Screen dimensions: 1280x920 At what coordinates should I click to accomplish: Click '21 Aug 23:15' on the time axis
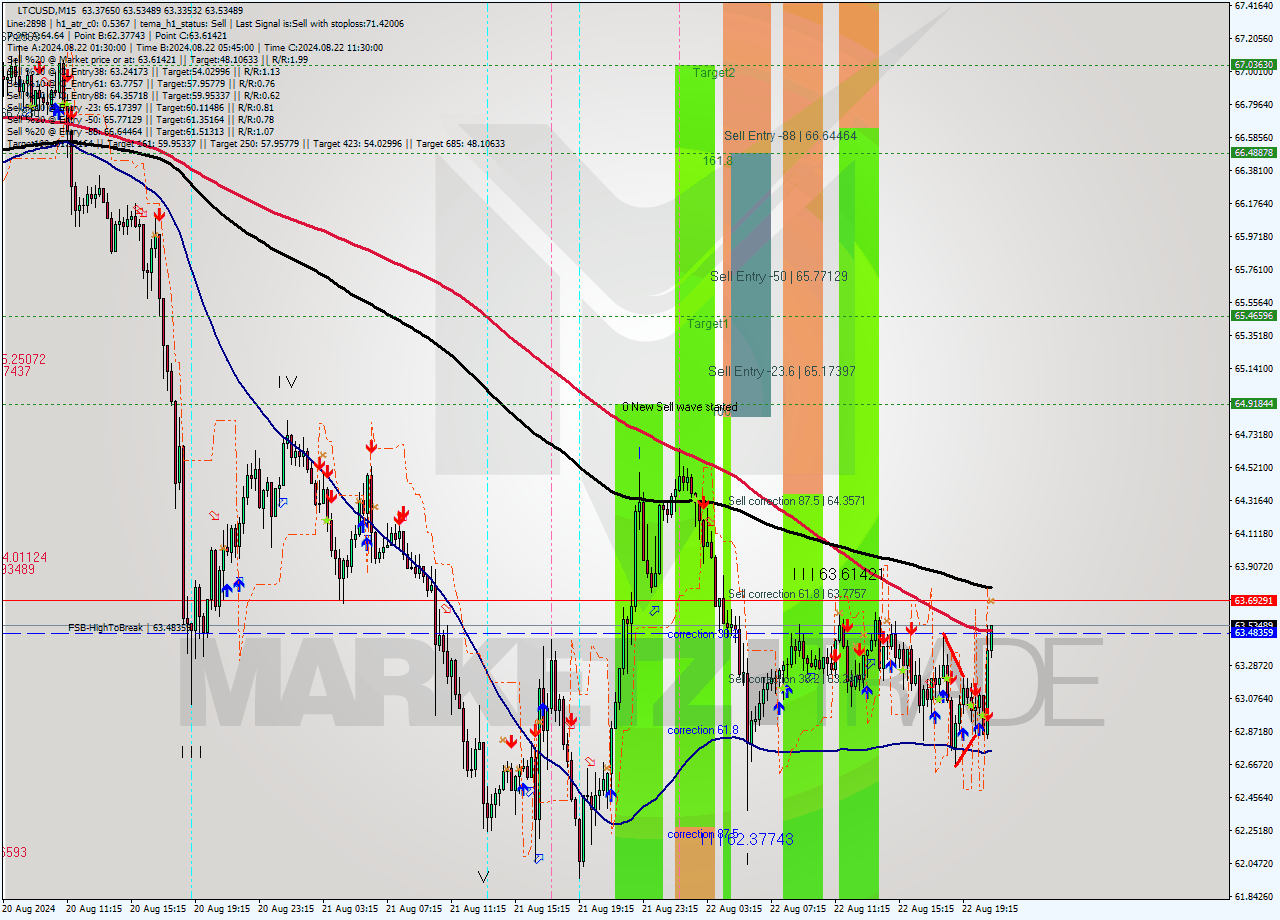click(x=670, y=909)
